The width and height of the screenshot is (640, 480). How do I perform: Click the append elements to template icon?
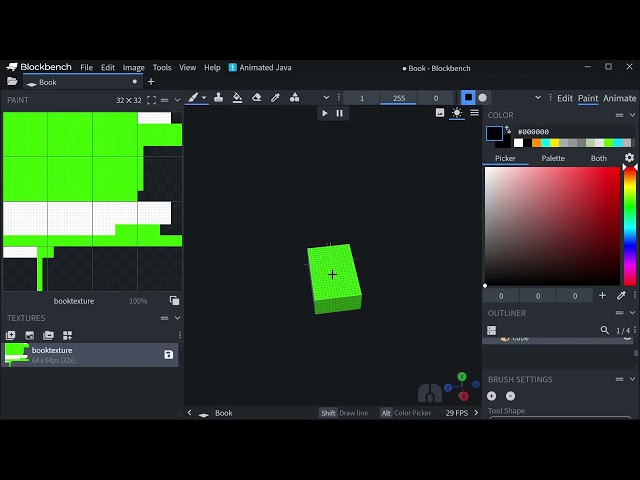coord(67,336)
